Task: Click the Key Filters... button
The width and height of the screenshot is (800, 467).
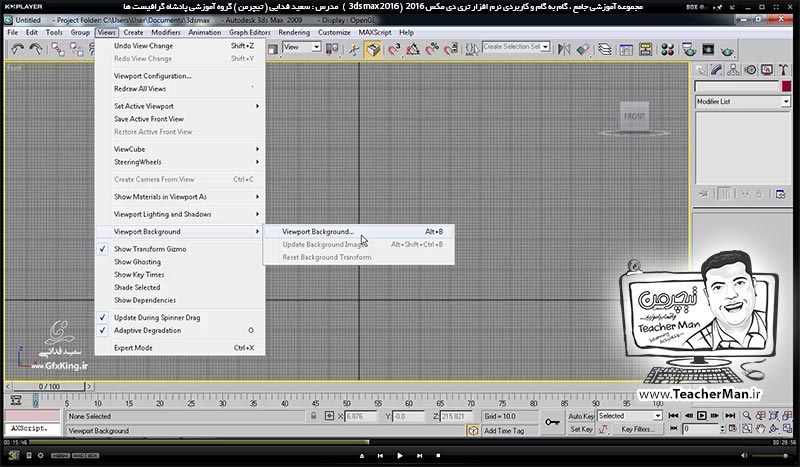Action: (x=638, y=429)
